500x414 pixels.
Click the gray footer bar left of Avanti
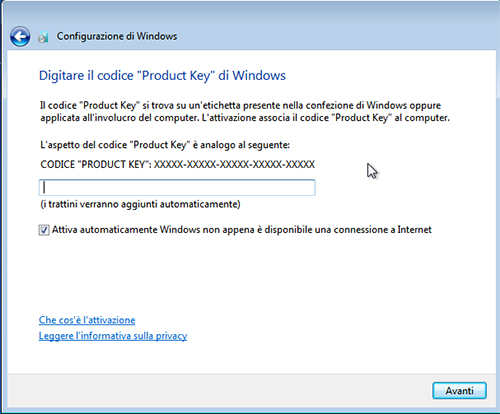(x=217, y=391)
